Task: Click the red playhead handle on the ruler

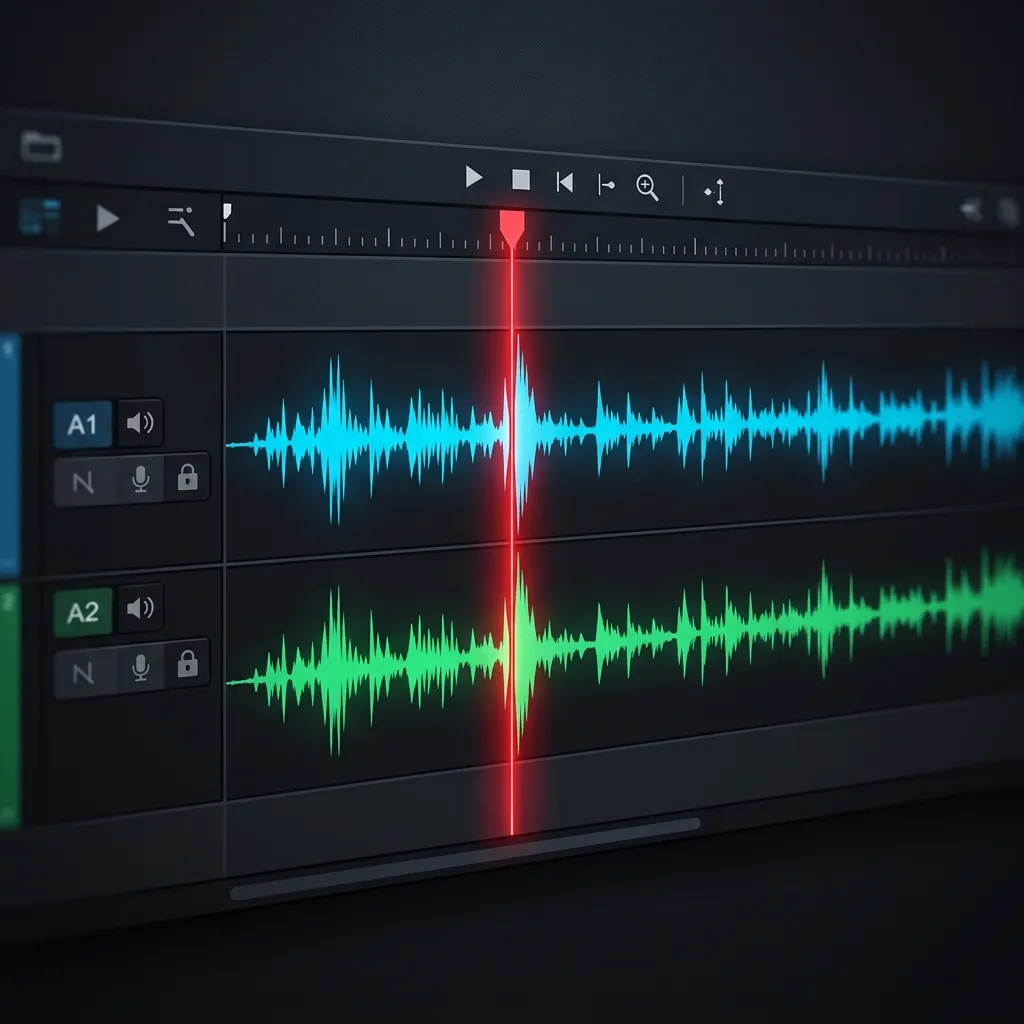Action: [512, 228]
